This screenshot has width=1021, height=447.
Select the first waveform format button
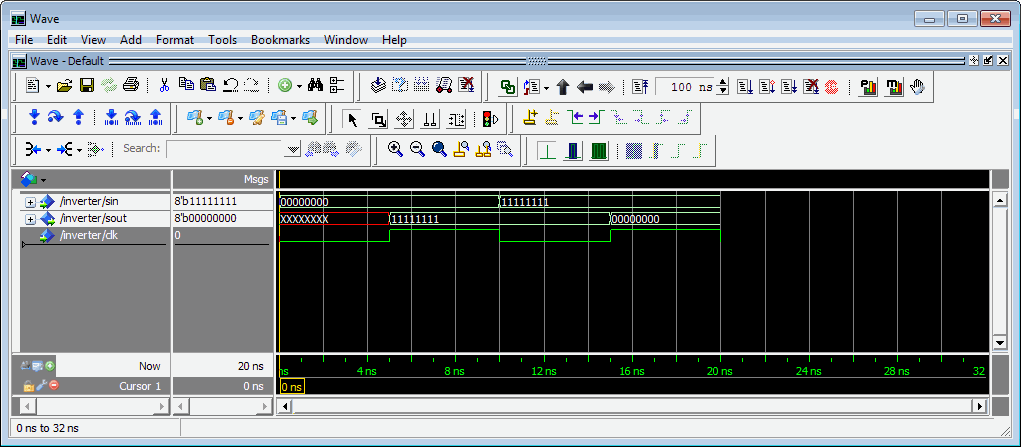[x=547, y=151]
